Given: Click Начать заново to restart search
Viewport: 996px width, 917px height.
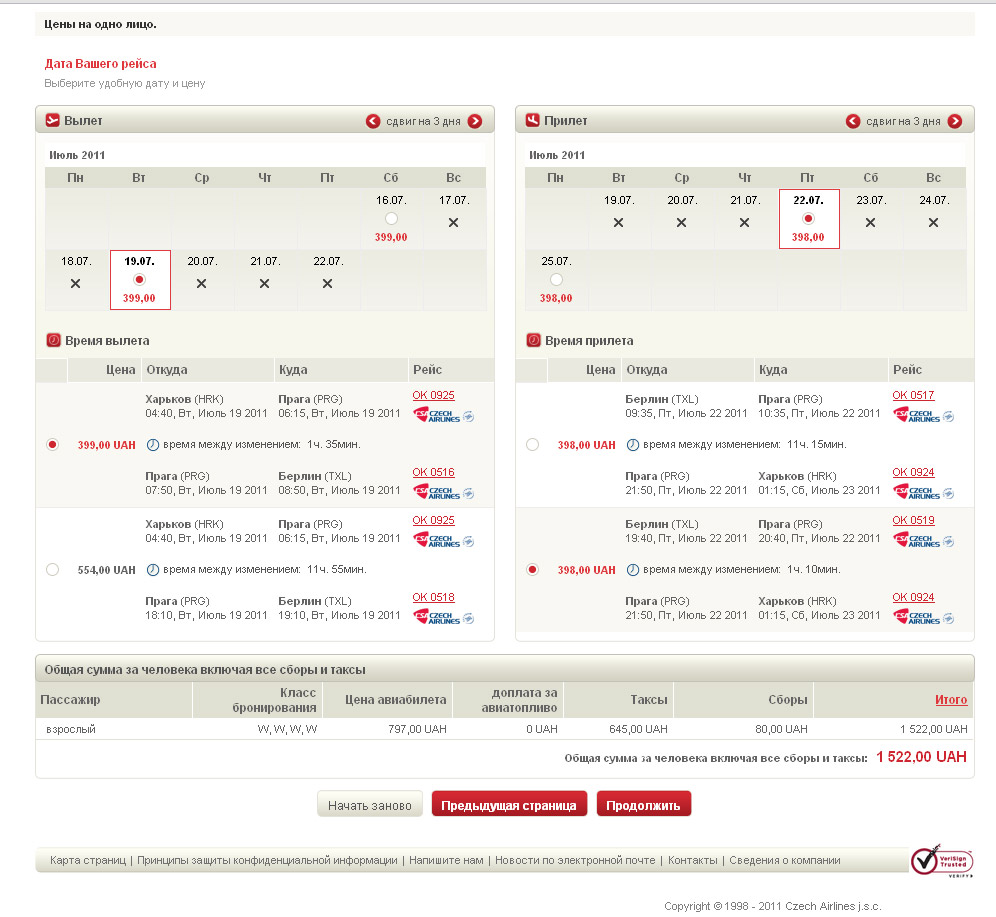Looking at the screenshot, I should [x=369, y=805].
